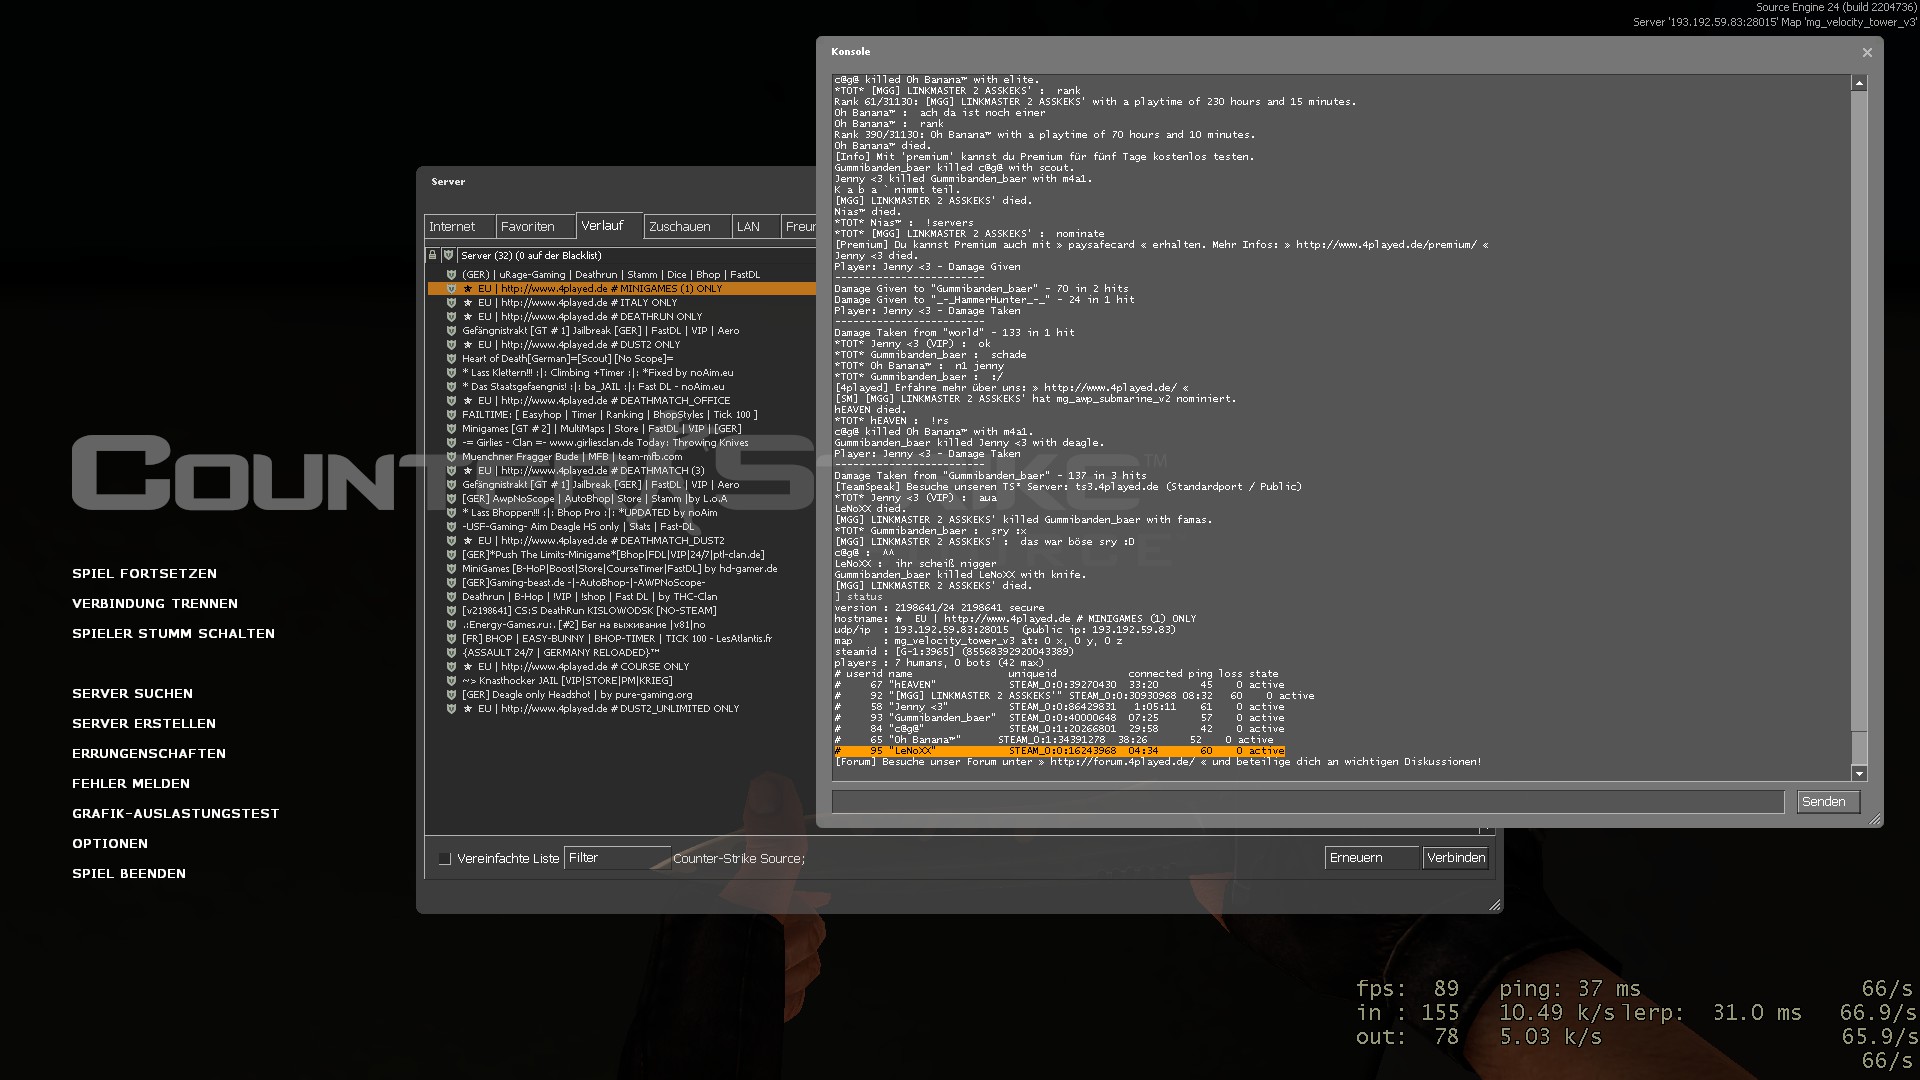This screenshot has width=1920, height=1080.
Task: Open Optionen menu entry
Action: 110,844
